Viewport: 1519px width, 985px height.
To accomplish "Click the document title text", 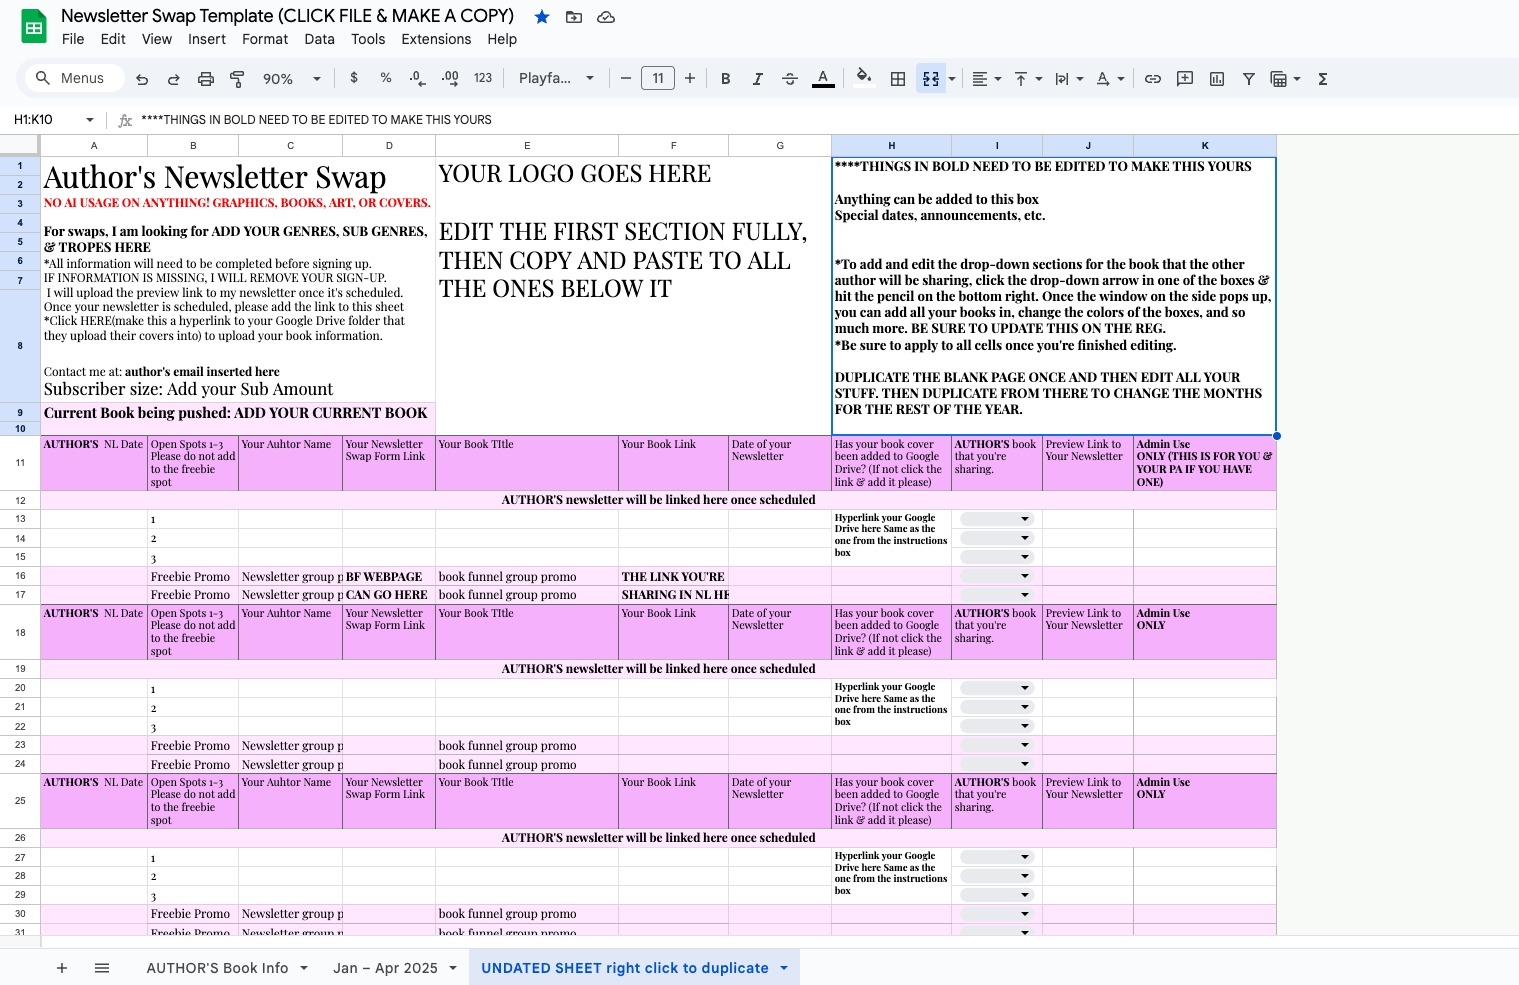I will tap(287, 16).
